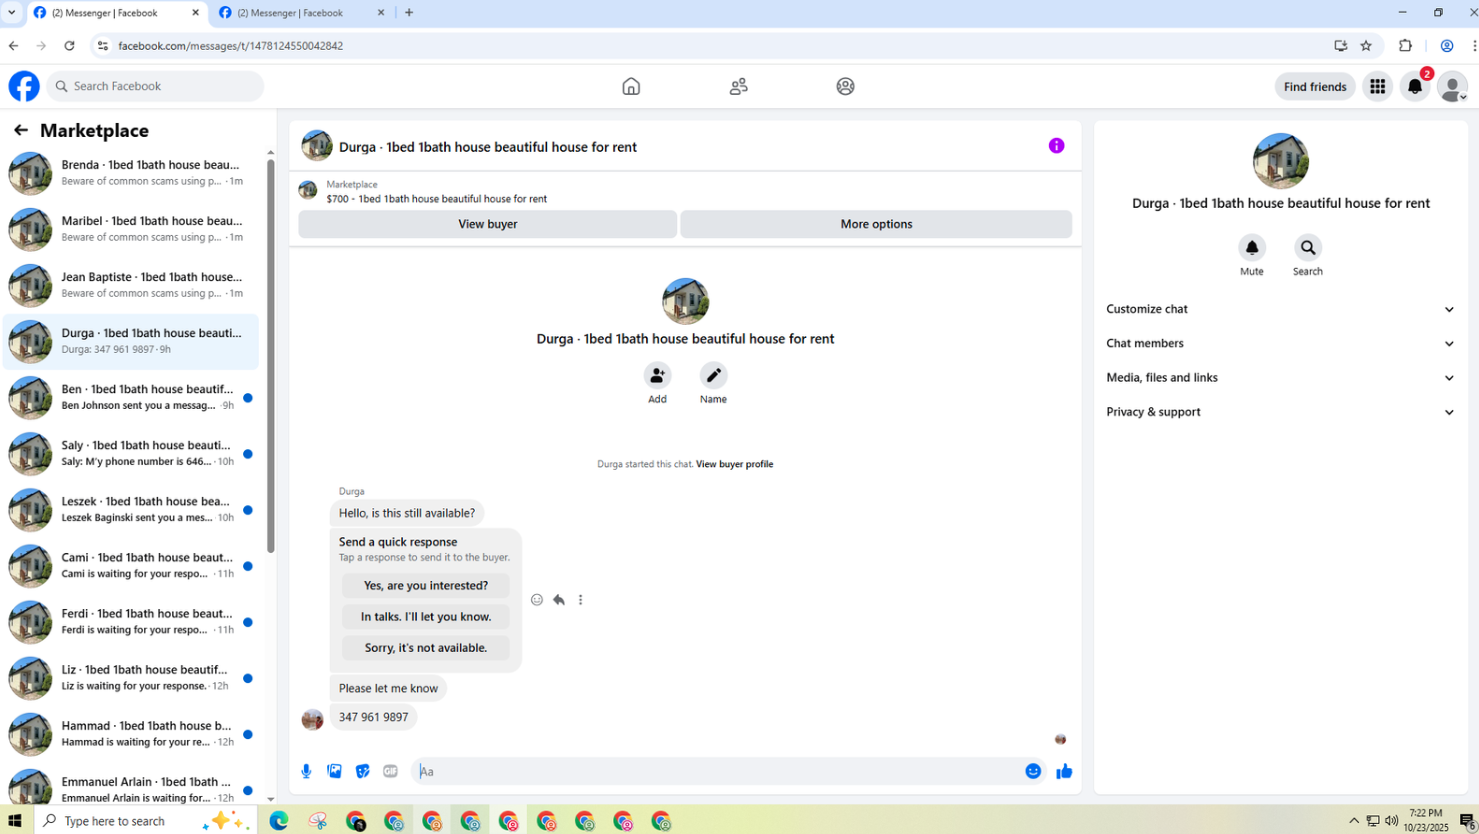The height and width of the screenshot is (834, 1479).
Task: Send quick response 'Yes, are you interested?'
Action: point(426,585)
